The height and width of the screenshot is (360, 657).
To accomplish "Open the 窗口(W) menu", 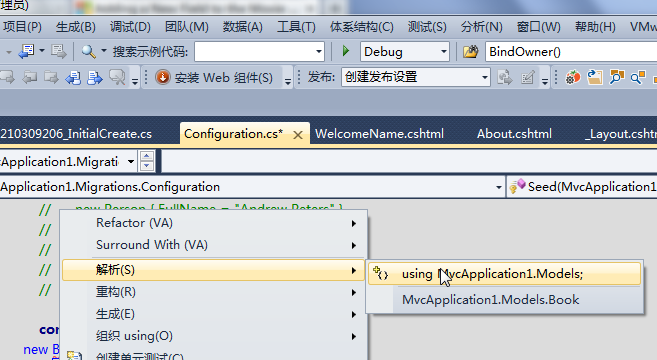I will point(539,27).
